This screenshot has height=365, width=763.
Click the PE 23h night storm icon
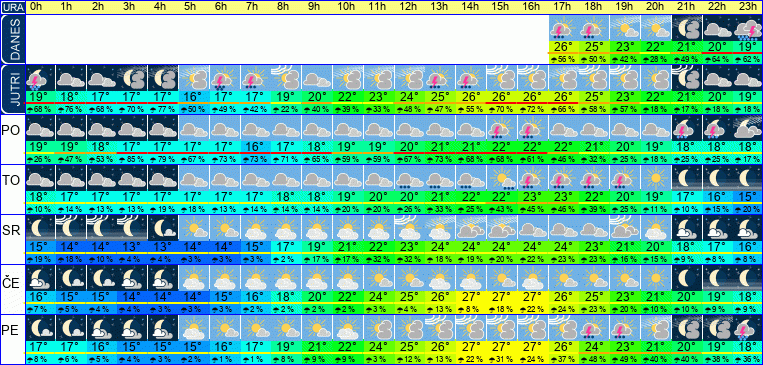click(x=747, y=328)
